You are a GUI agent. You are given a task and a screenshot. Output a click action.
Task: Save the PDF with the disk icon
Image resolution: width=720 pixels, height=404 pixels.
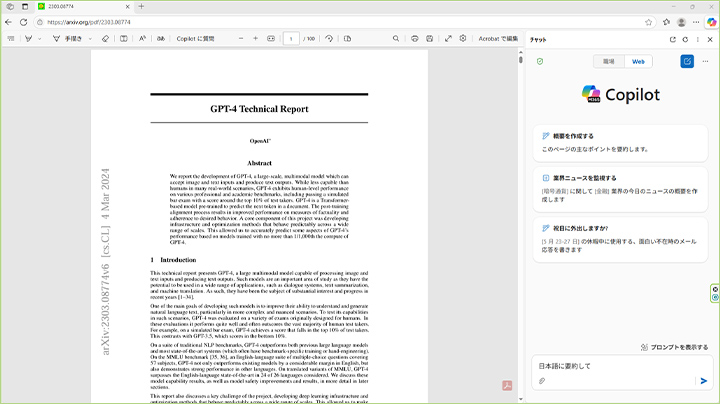point(429,39)
